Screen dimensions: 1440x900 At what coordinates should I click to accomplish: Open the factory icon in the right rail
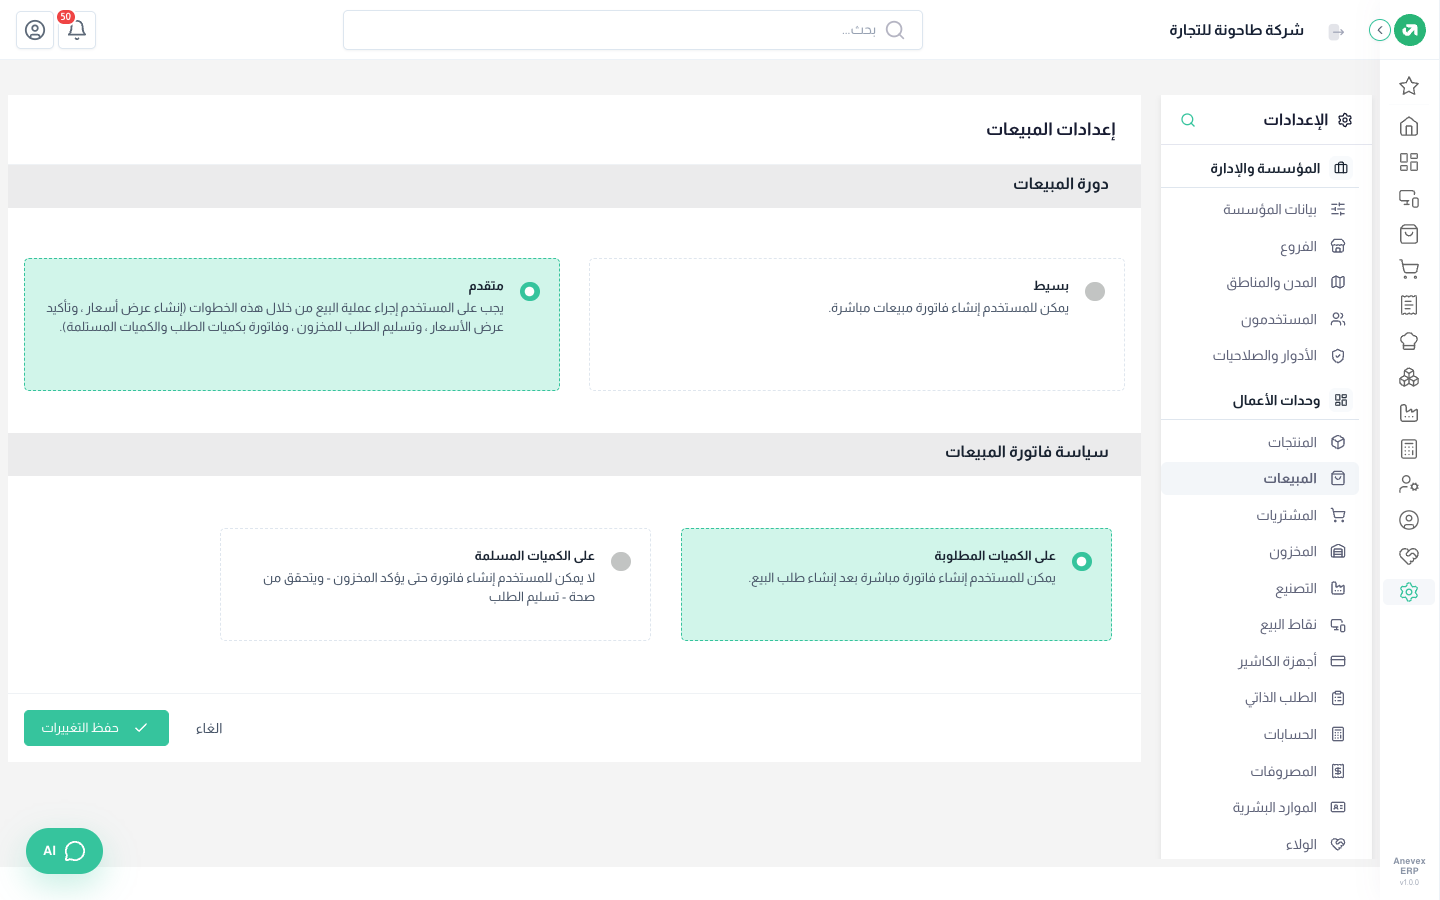(x=1409, y=413)
